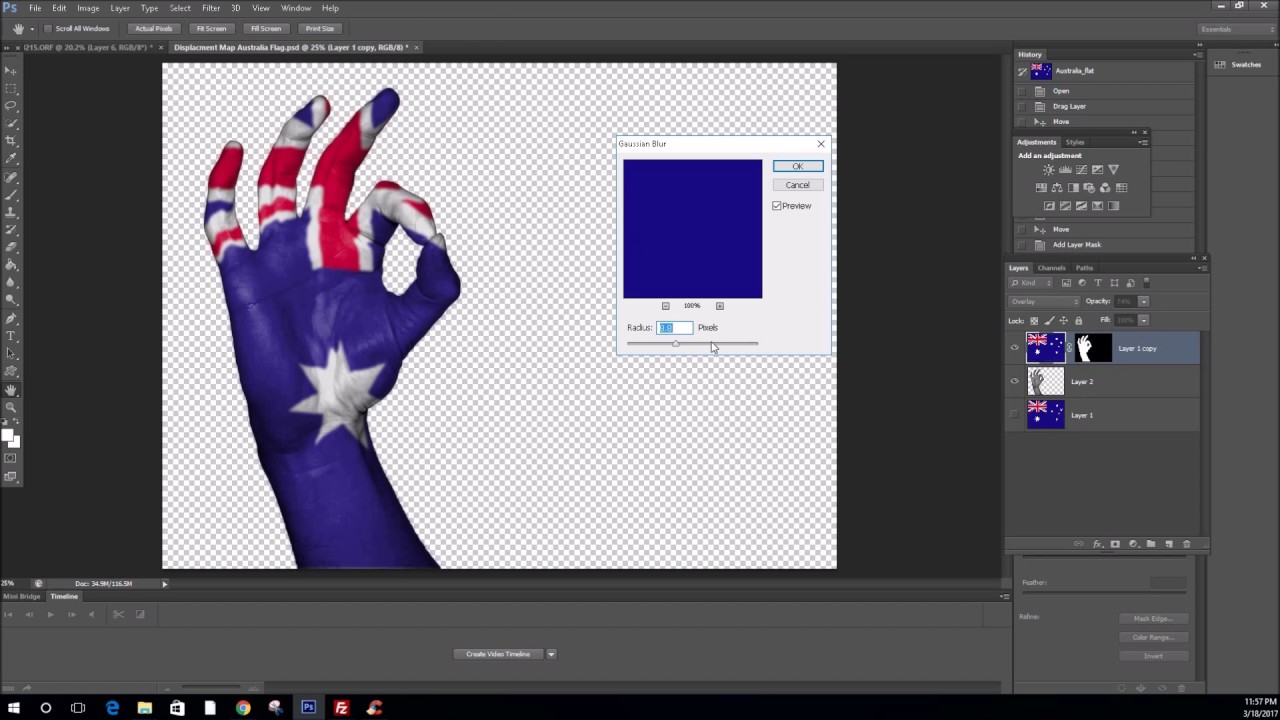This screenshot has width=1280, height=720.
Task: Select the Eraser tool
Action: (x=11, y=247)
